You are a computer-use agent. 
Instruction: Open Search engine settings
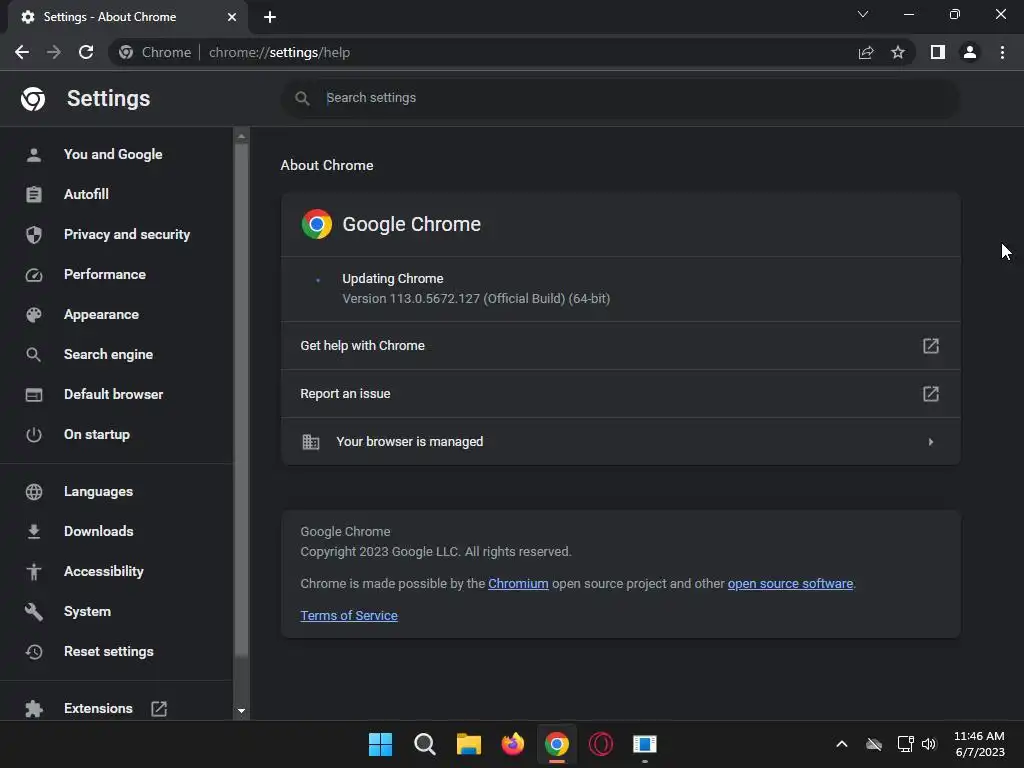[108, 354]
